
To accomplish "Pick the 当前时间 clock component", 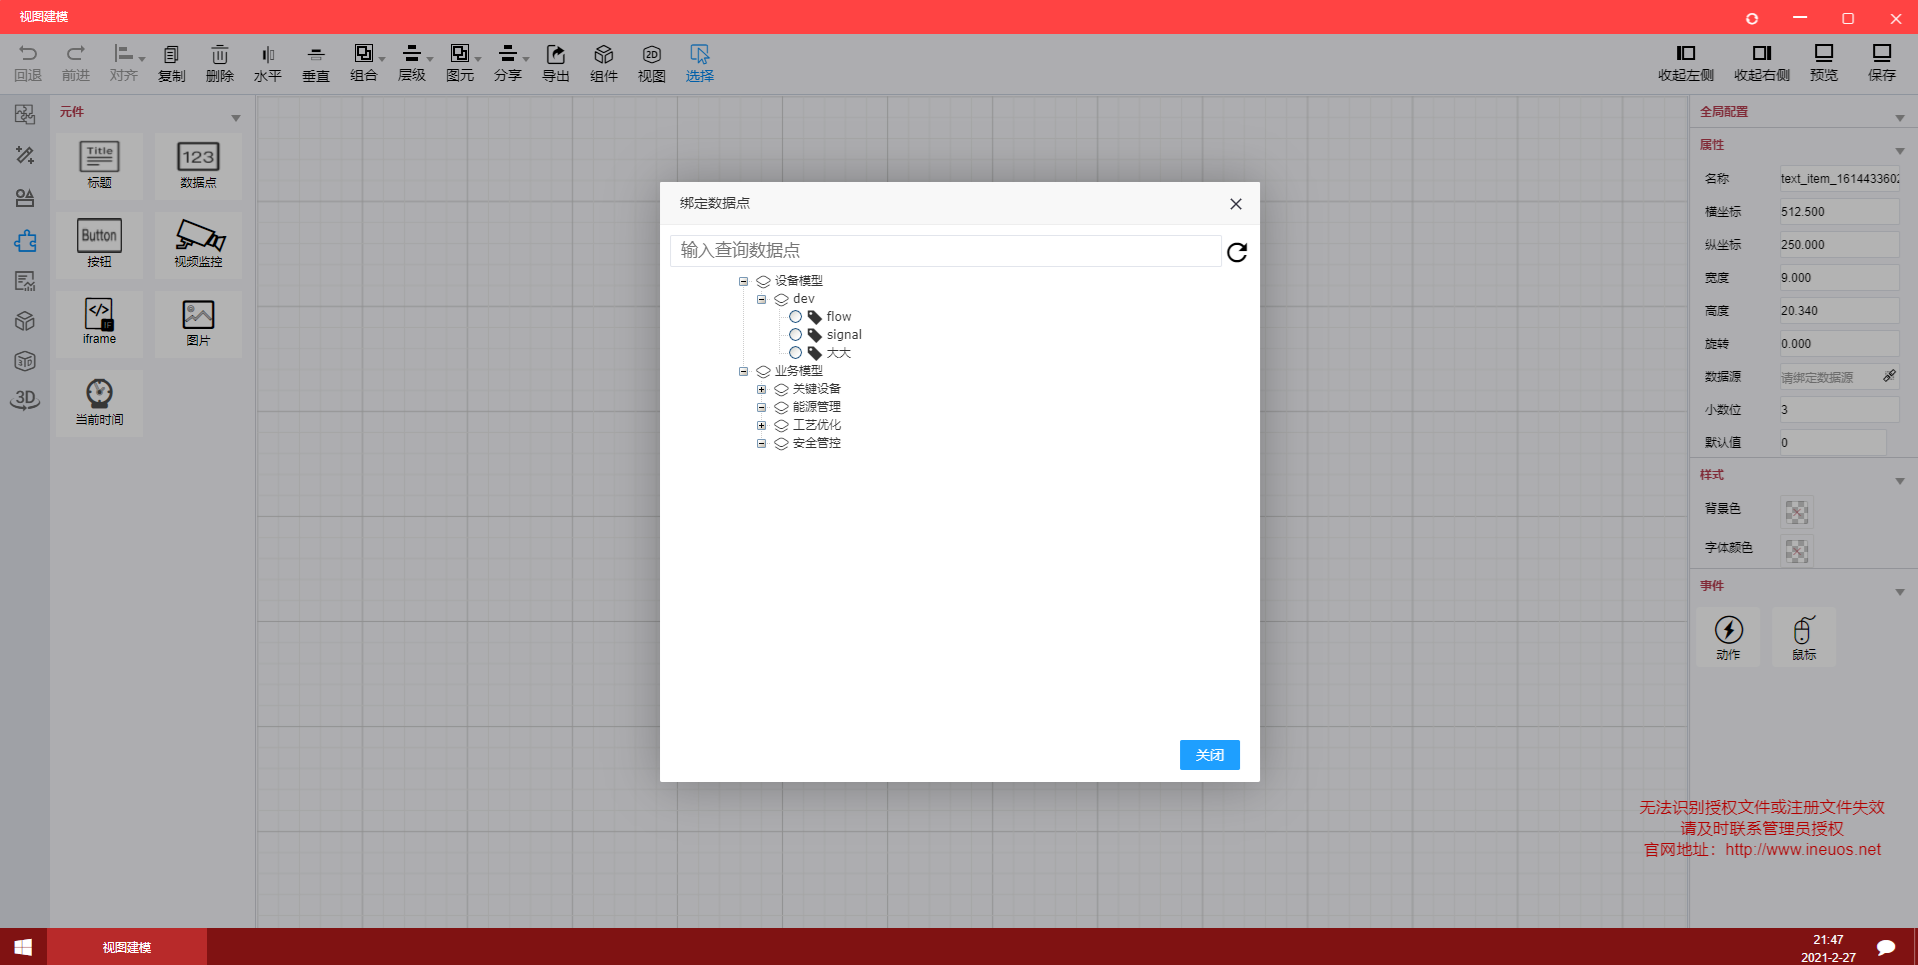I will (x=99, y=403).
